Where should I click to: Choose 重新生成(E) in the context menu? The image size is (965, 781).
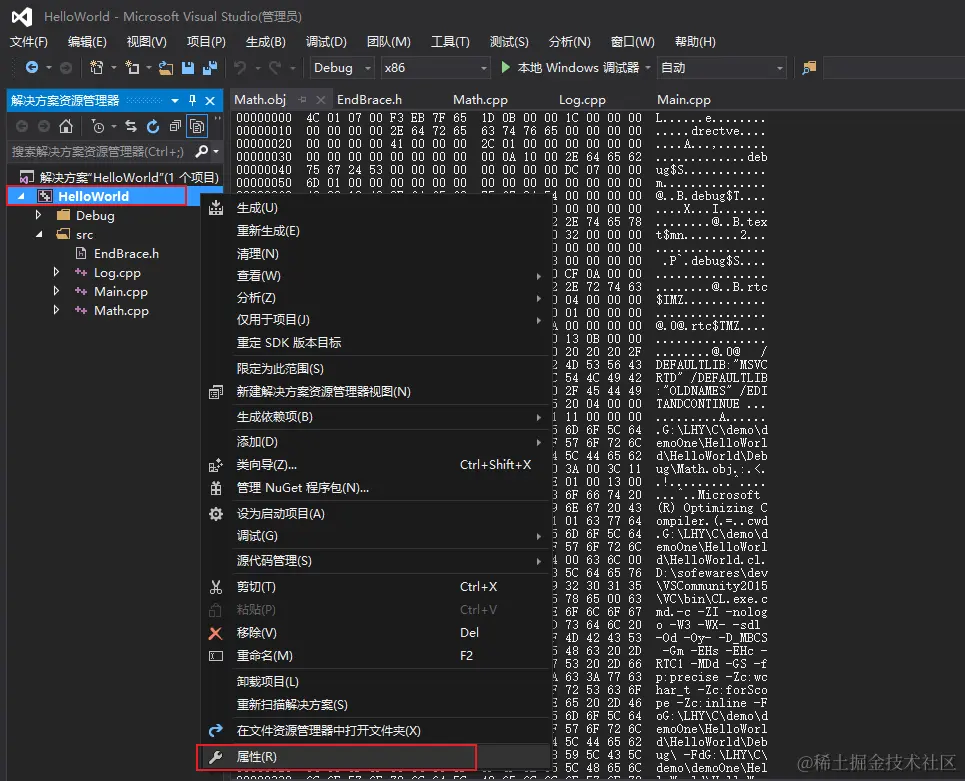[376, 231]
